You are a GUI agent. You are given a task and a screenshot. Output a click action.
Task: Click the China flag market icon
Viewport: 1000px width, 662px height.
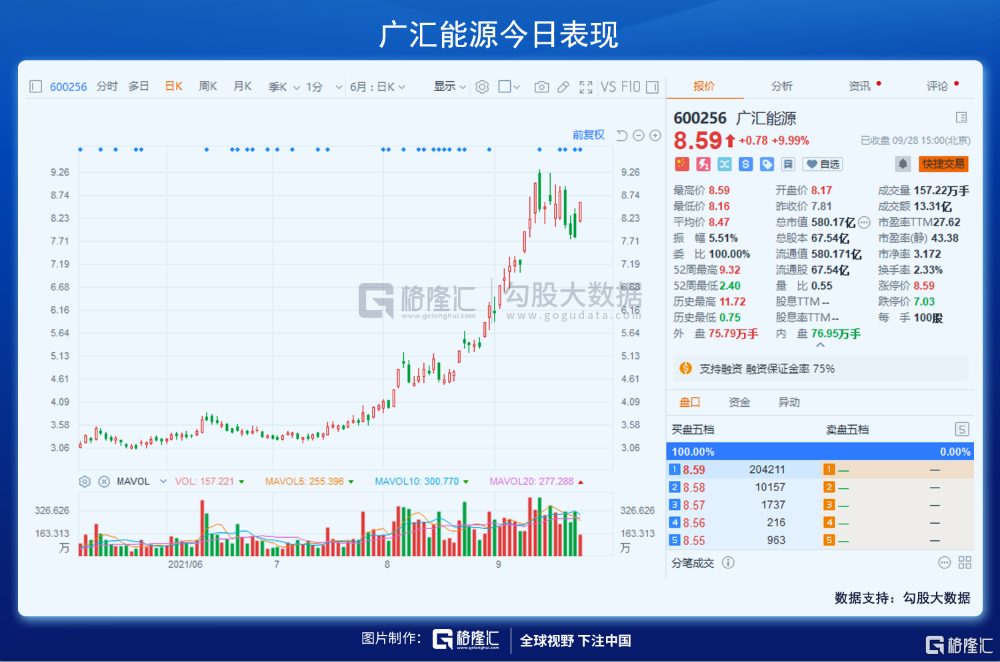682,165
